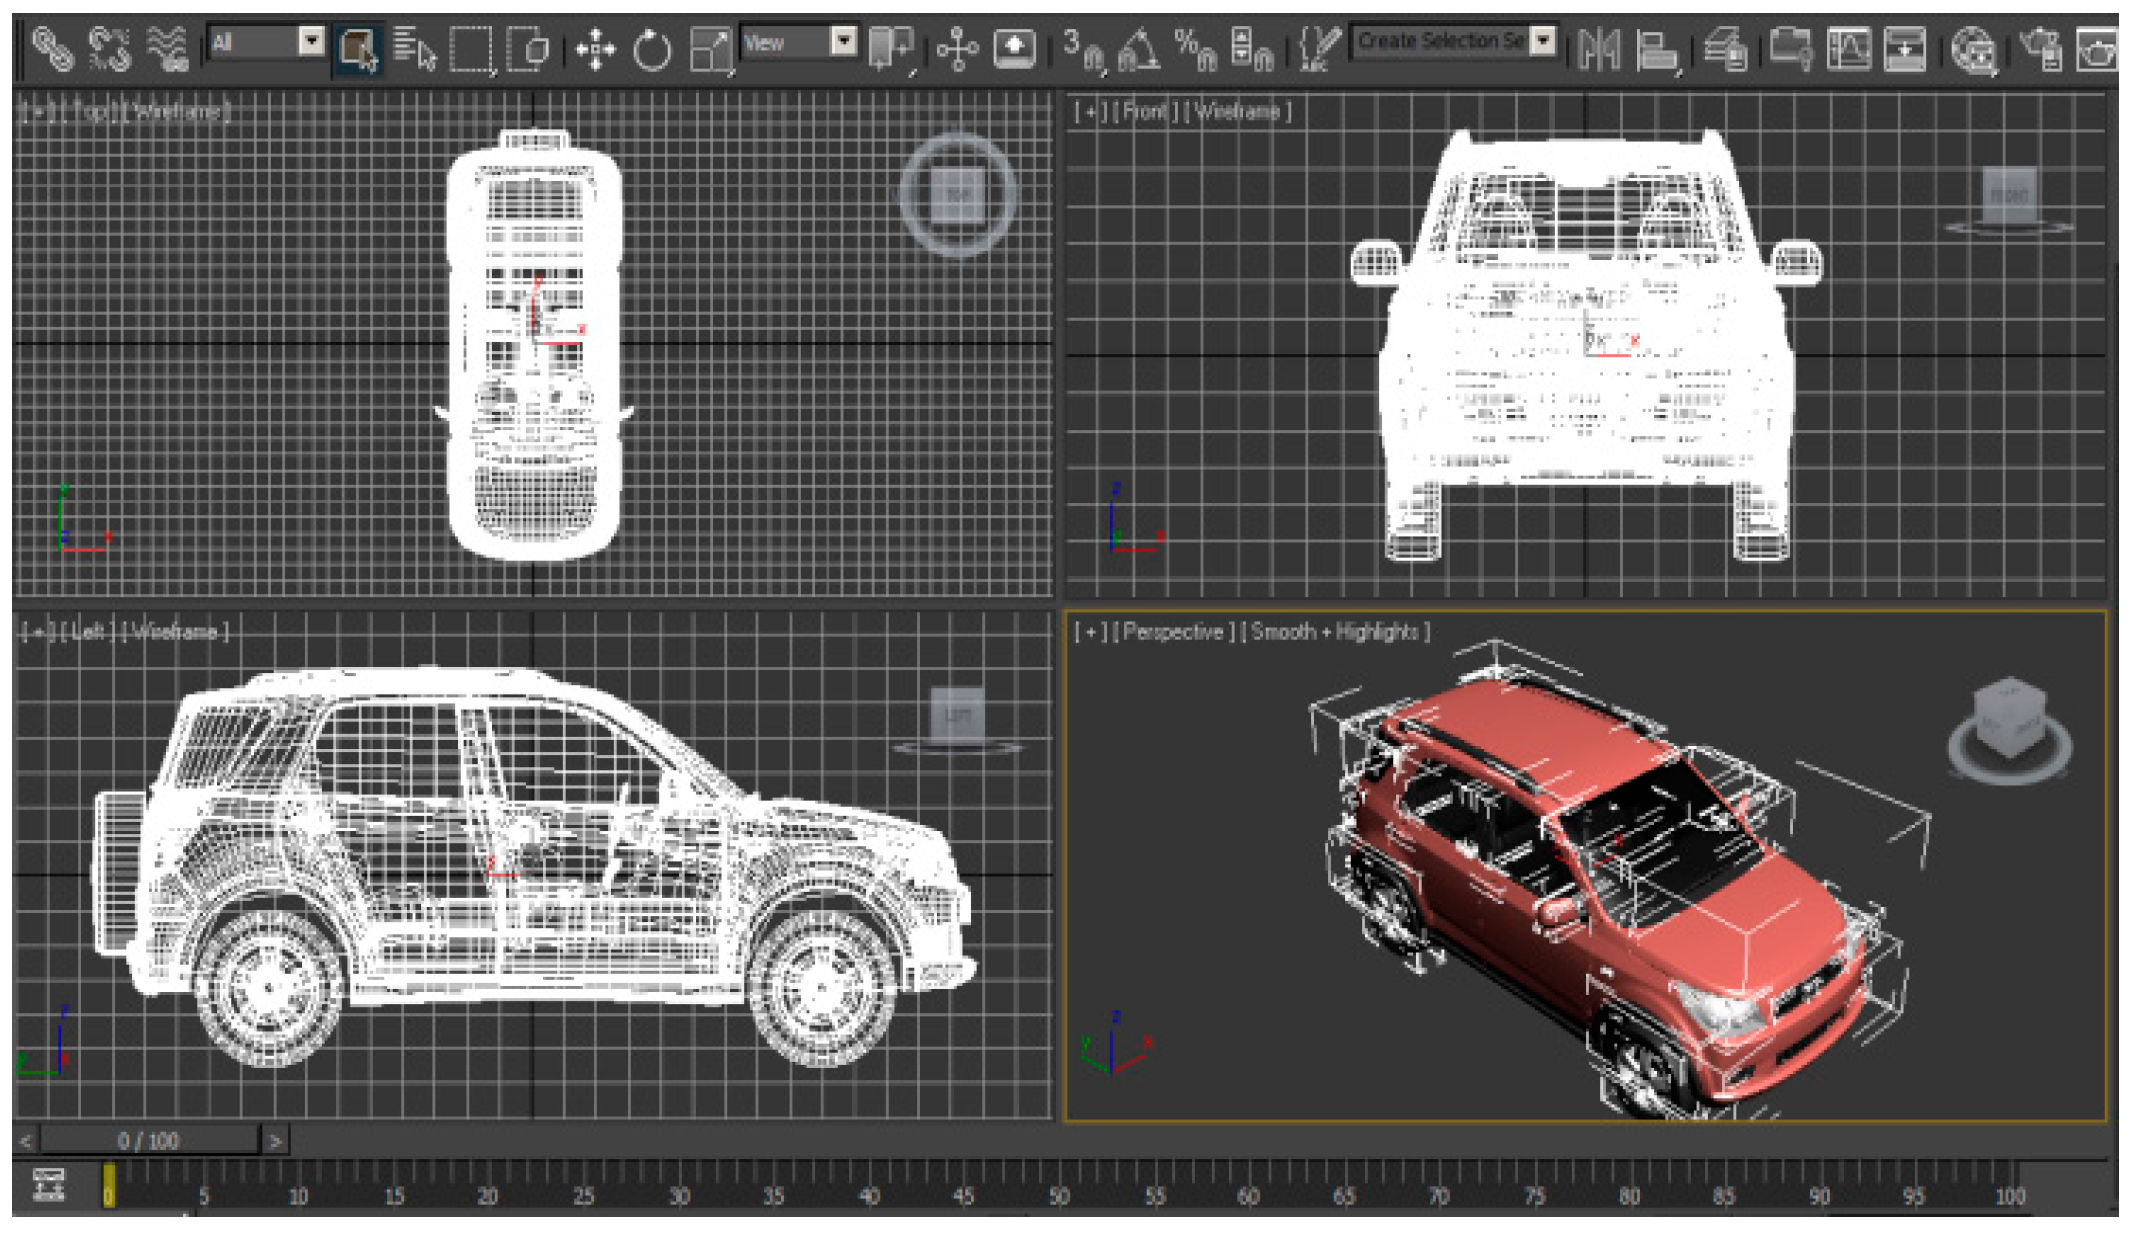This screenshot has width=2134, height=1235.
Task: Click the next frame arrow button
Action: click(275, 1140)
